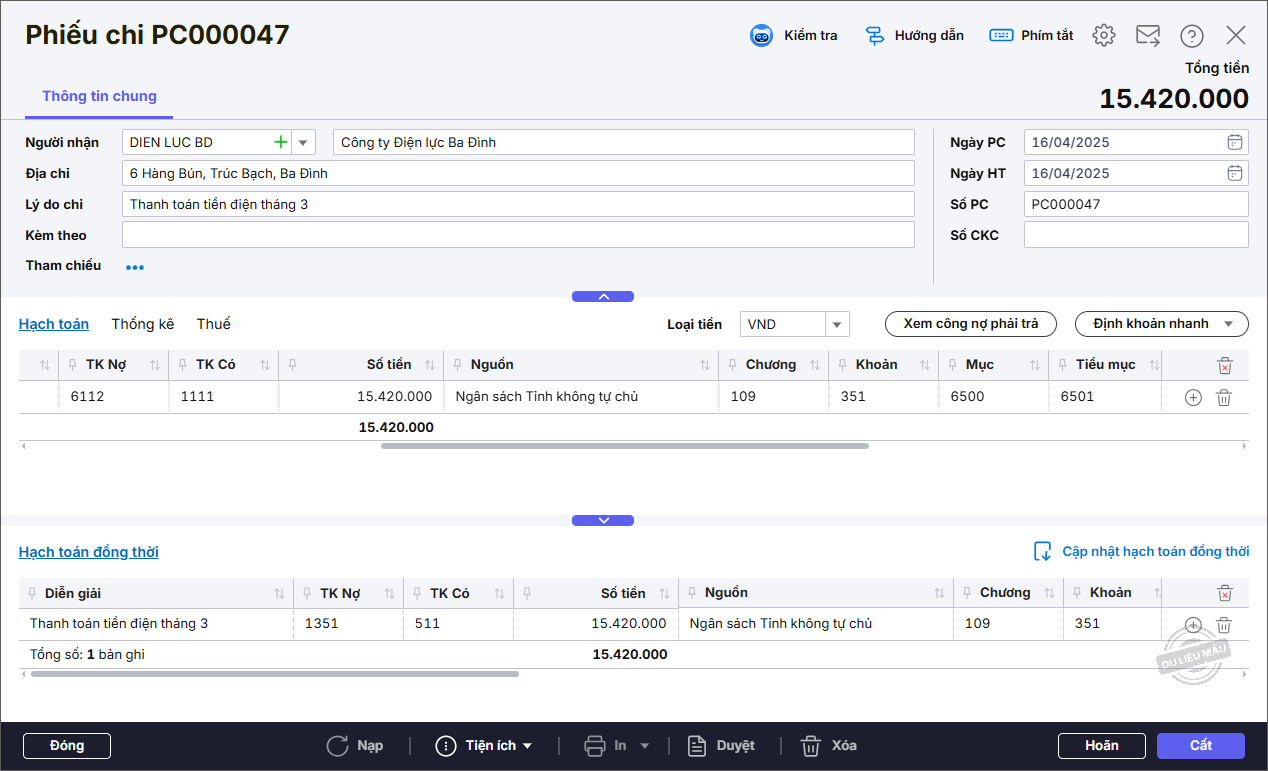Click Cập nhật hạch toán đồng thời

(1141, 552)
